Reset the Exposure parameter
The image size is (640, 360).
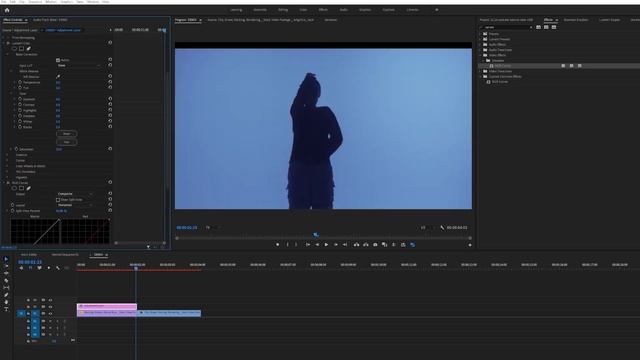(x=110, y=99)
